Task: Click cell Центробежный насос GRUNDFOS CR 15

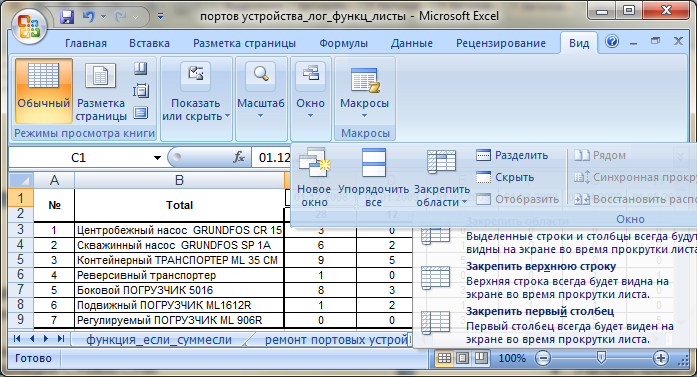Action: (179, 230)
